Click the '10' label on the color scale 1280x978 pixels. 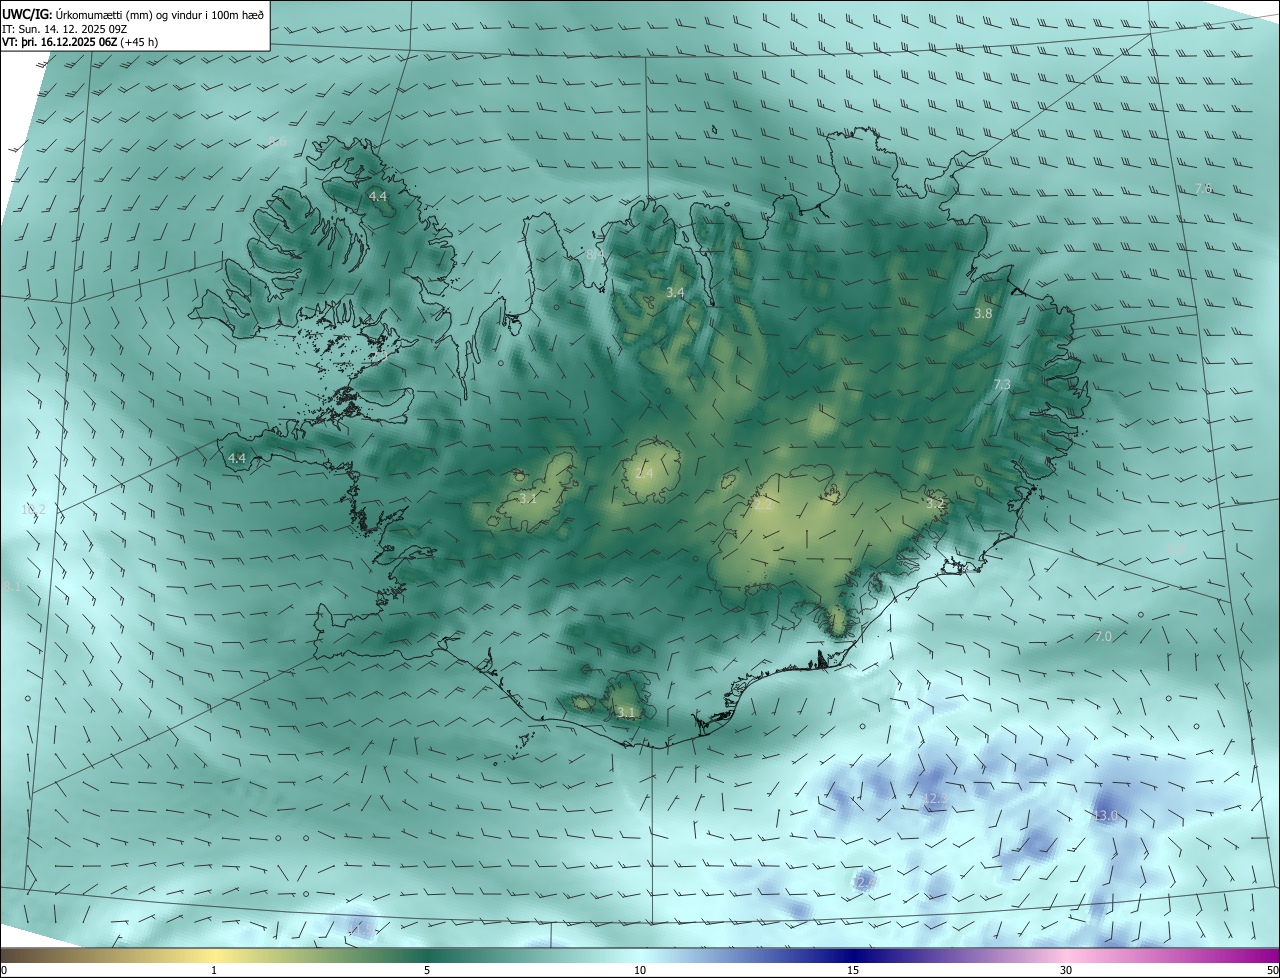click(640, 970)
